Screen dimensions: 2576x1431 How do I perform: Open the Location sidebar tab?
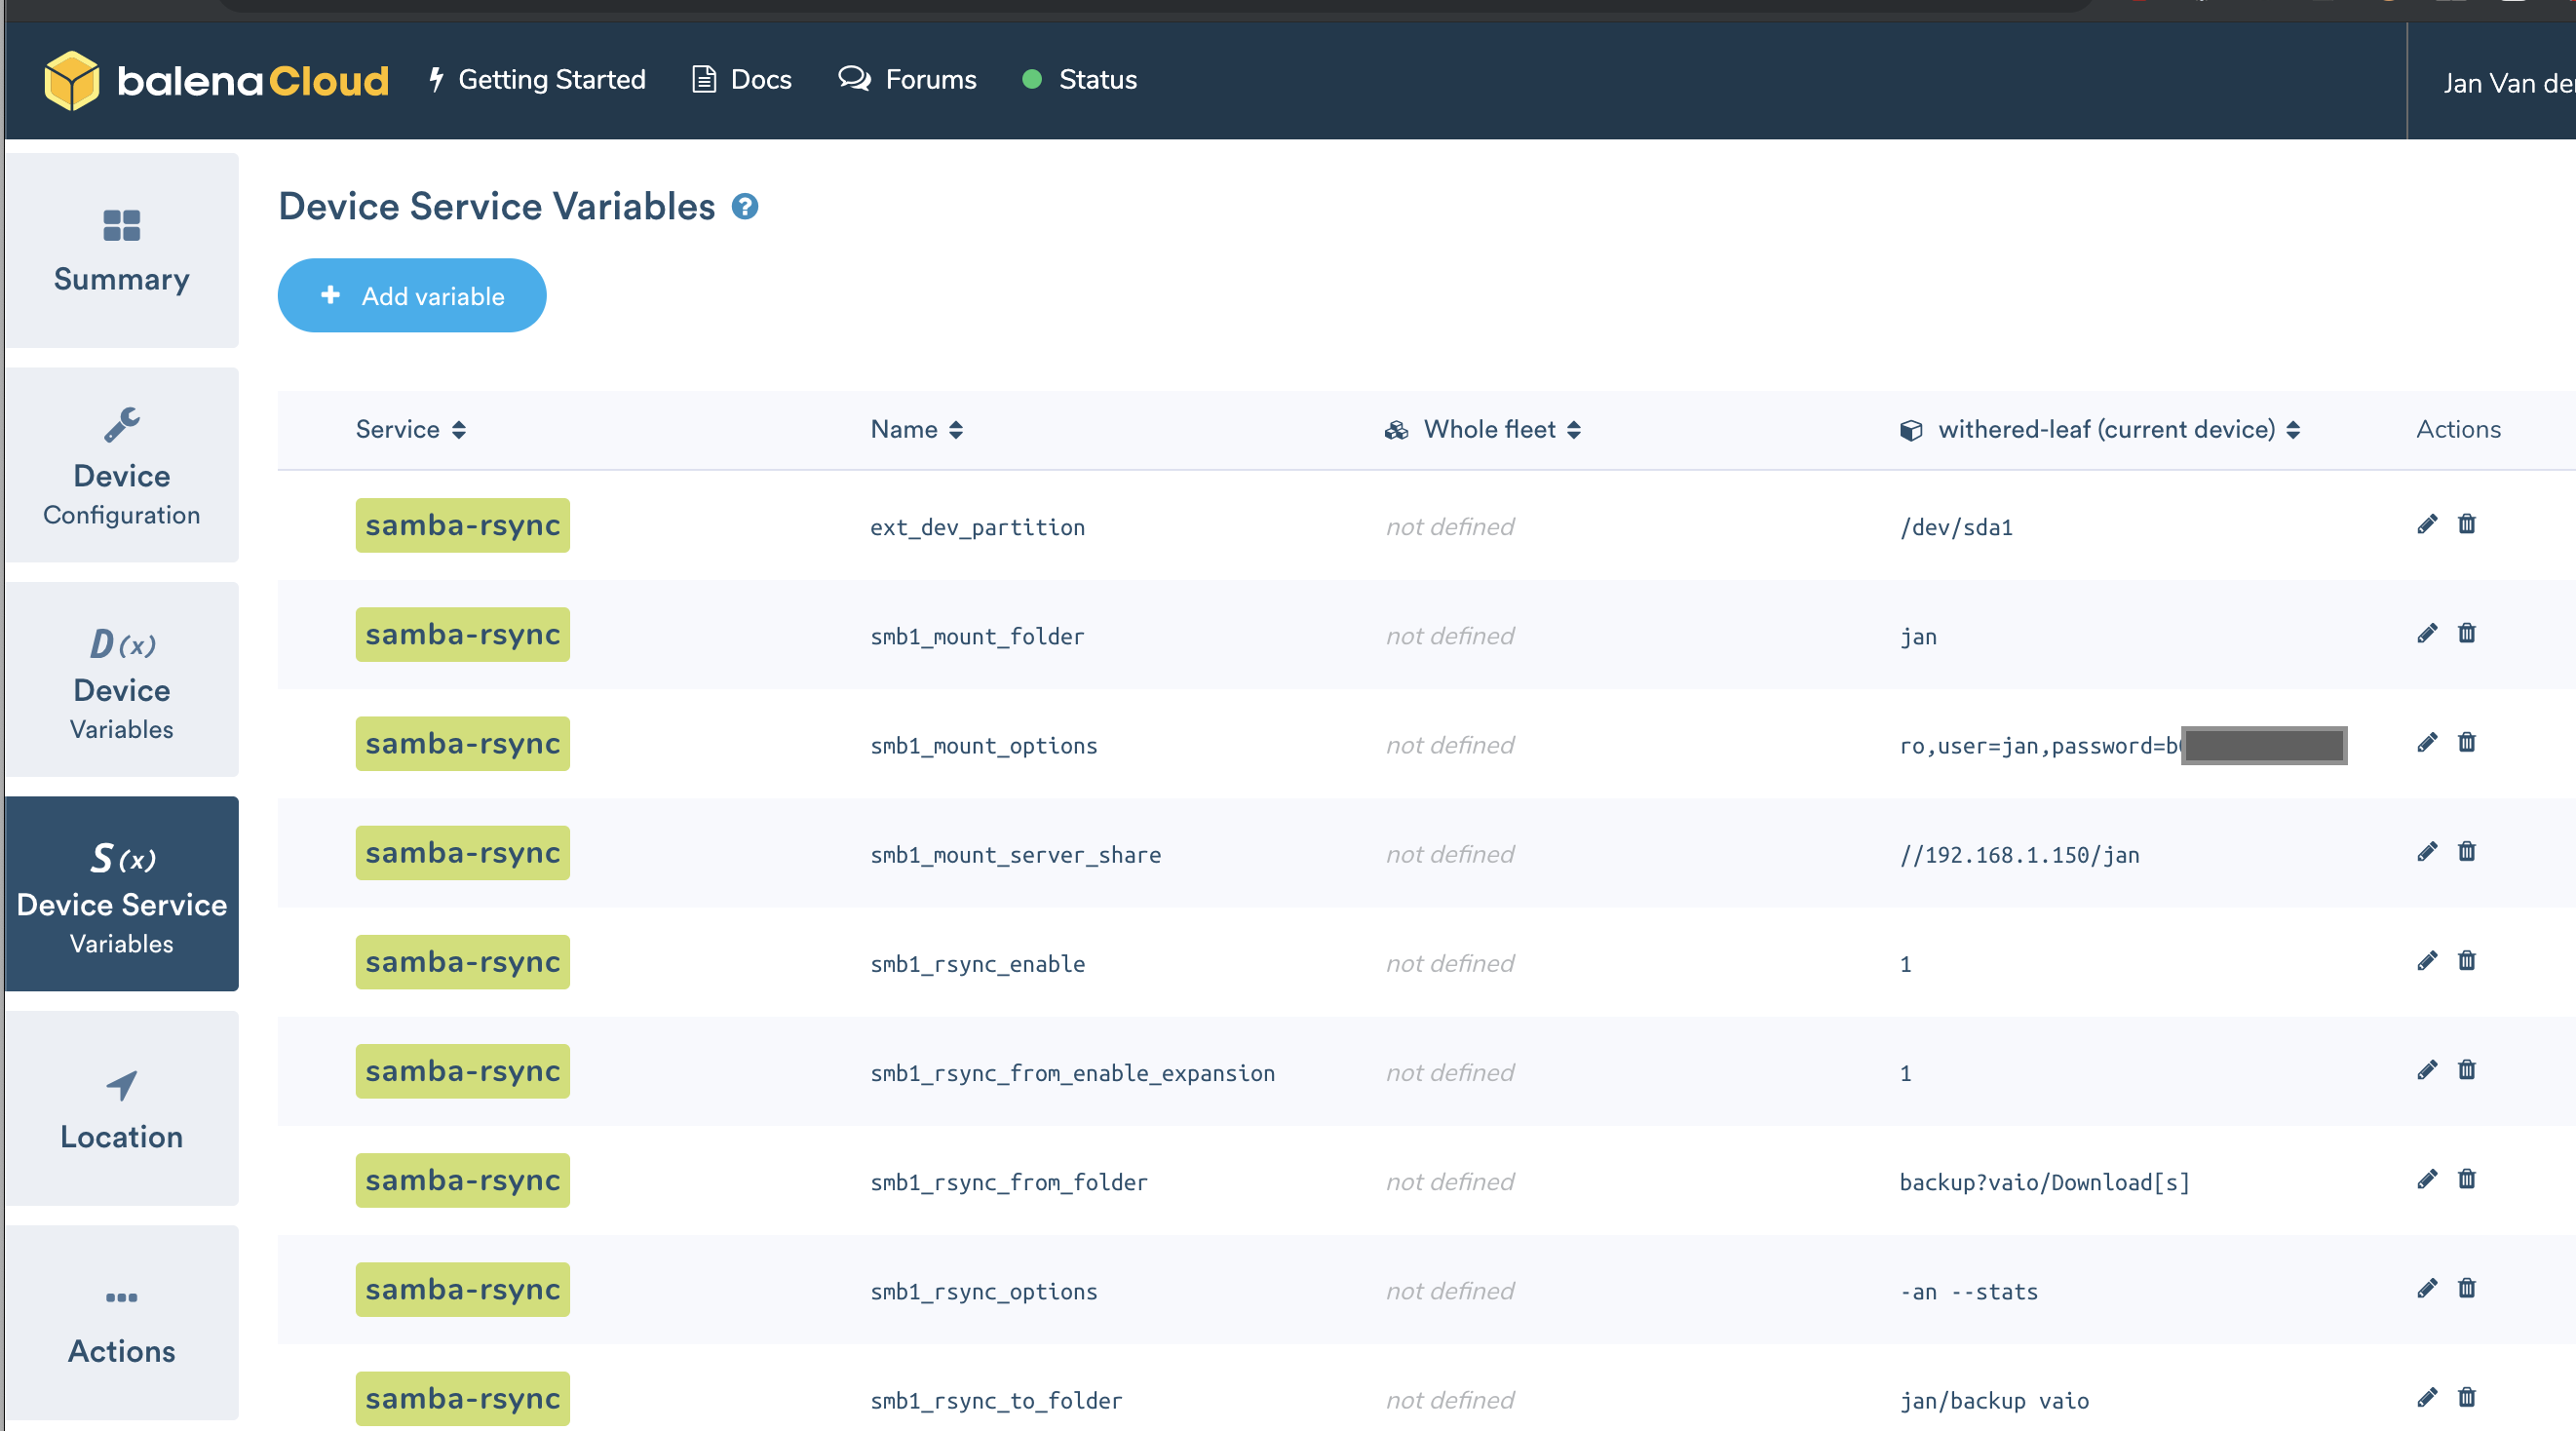click(x=121, y=1108)
